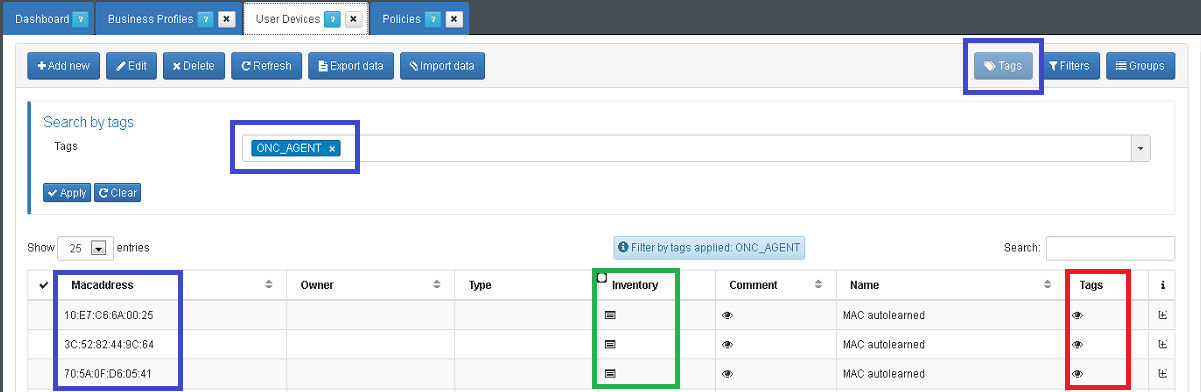1201x392 pixels.
Task: Toggle the select-all checkmark header
Action: pyautogui.click(x=43, y=285)
